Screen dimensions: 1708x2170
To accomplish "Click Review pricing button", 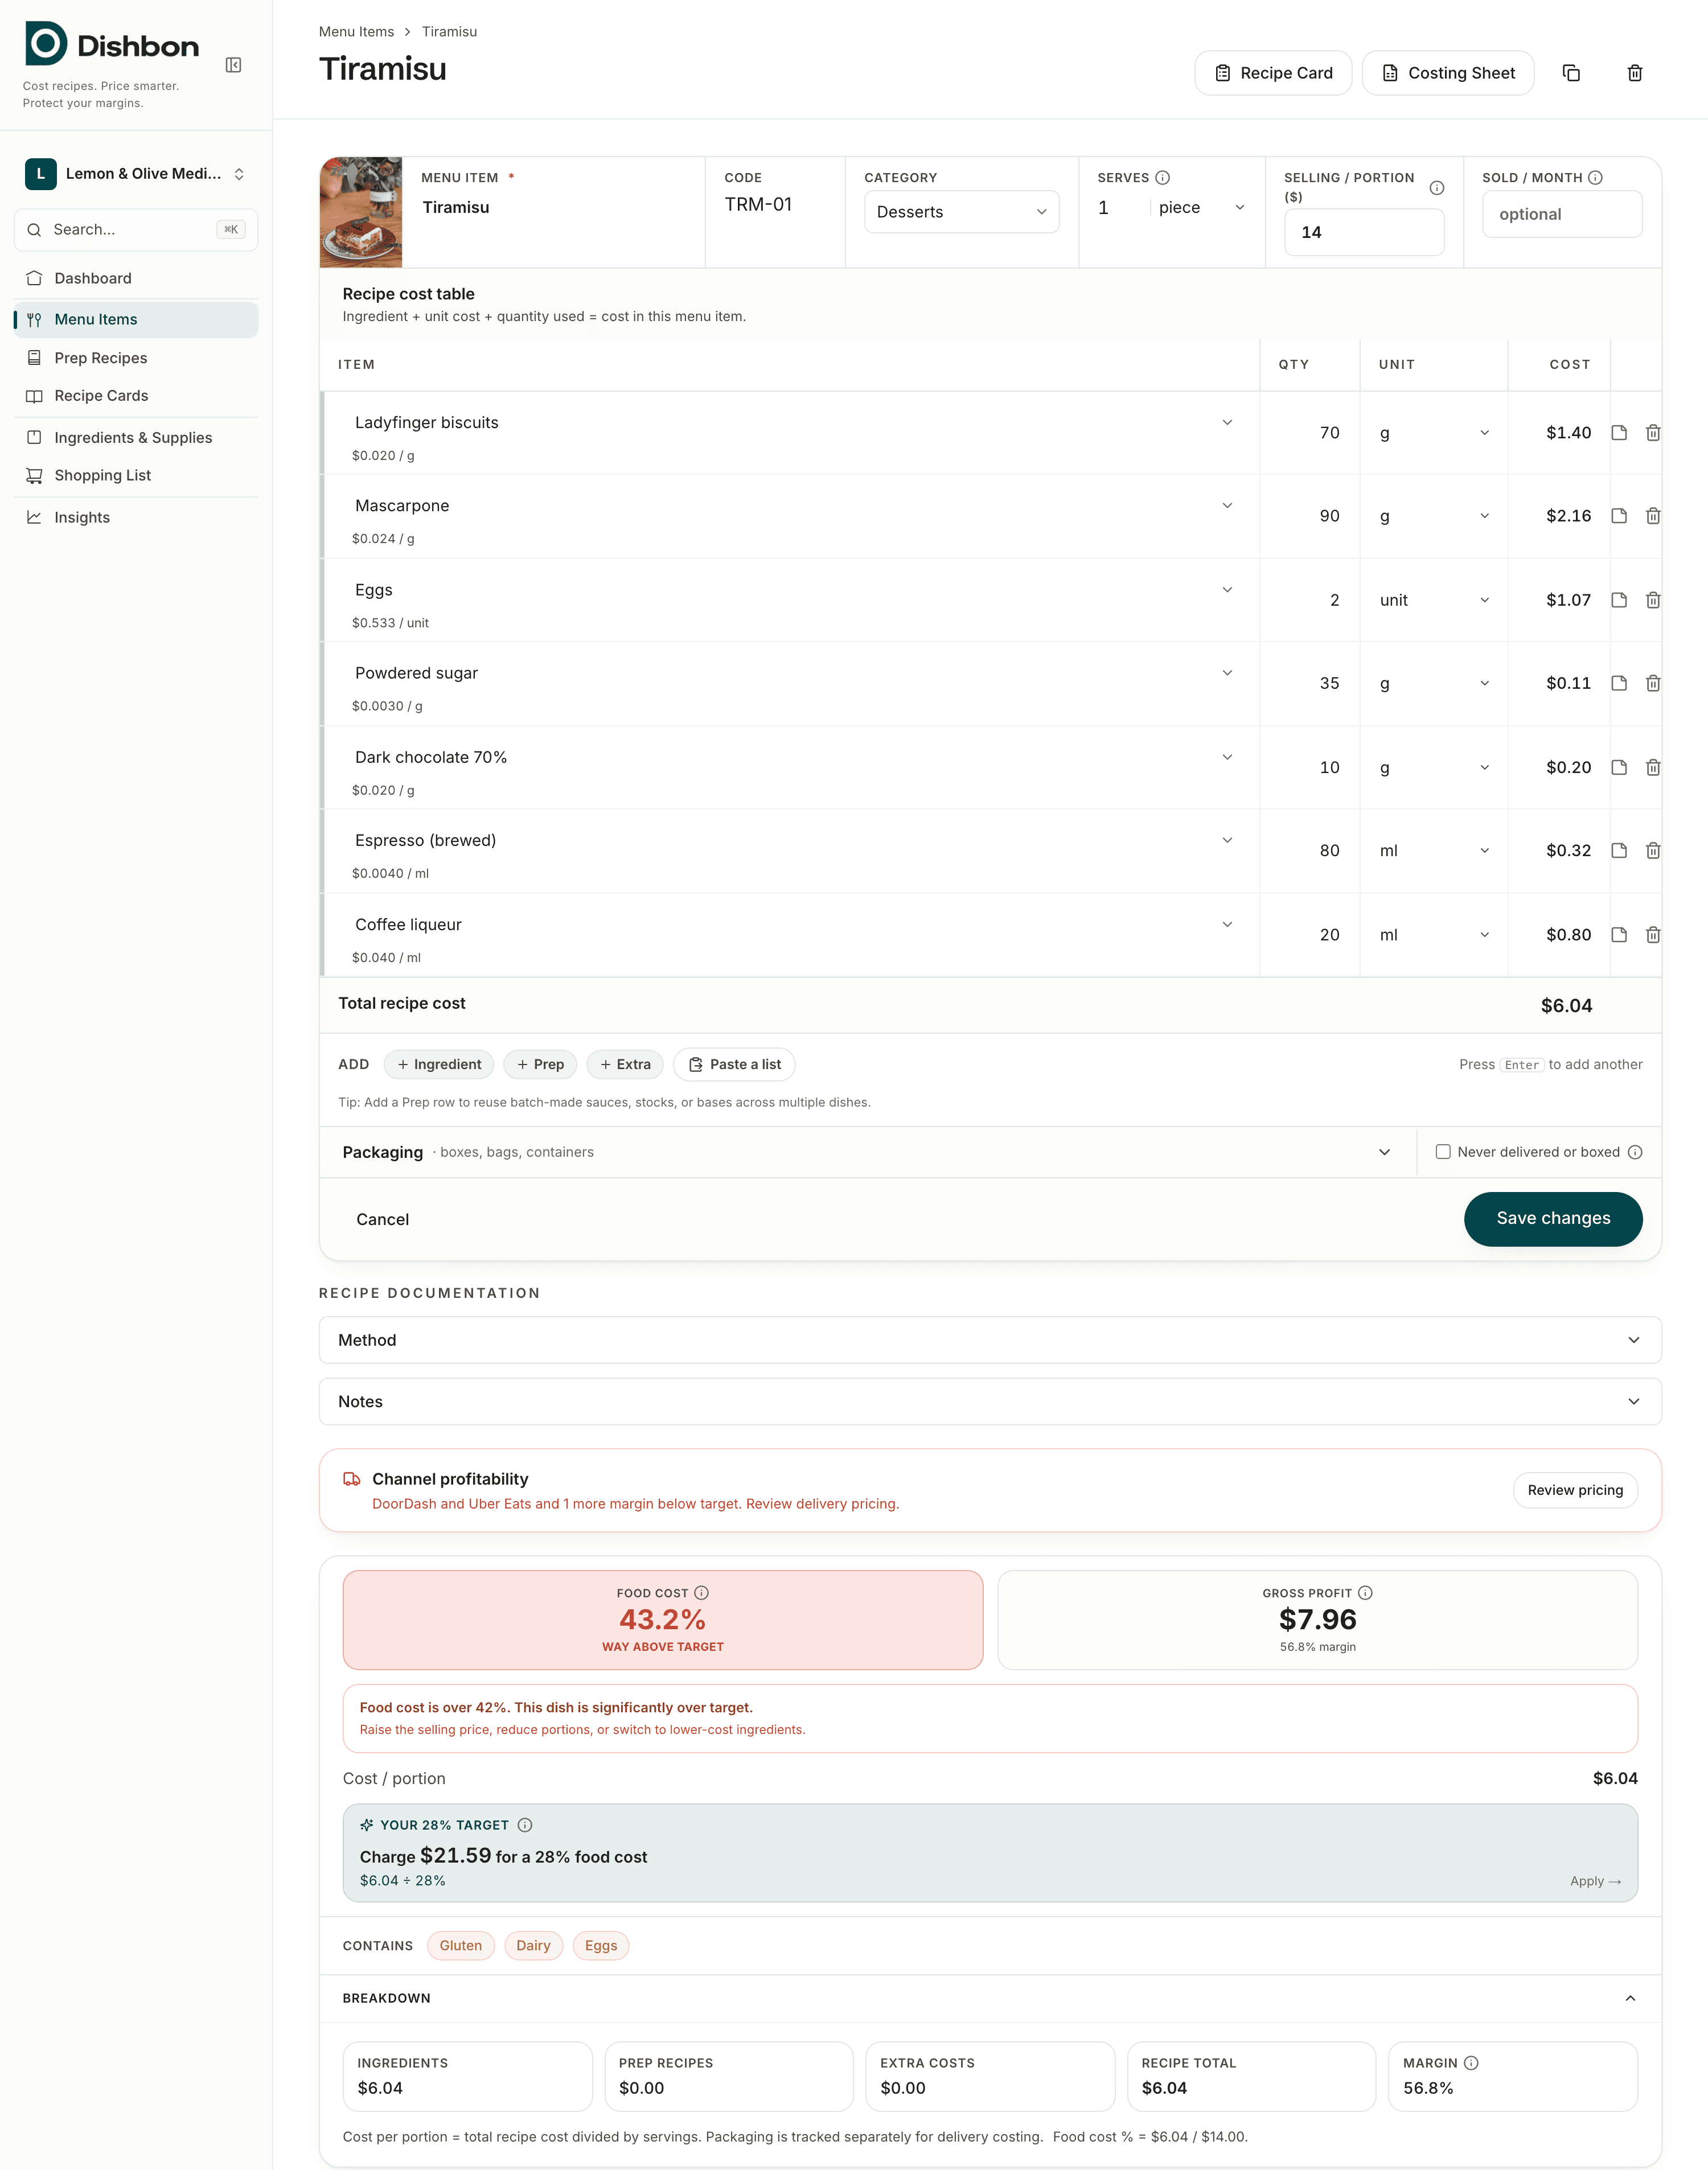I will (1575, 1490).
